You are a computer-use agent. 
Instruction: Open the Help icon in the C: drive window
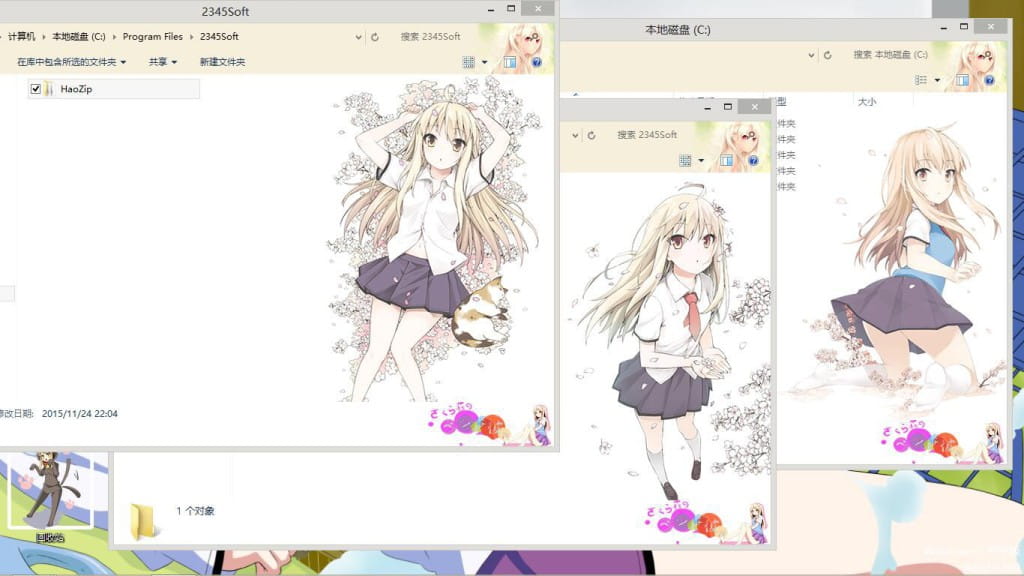990,81
